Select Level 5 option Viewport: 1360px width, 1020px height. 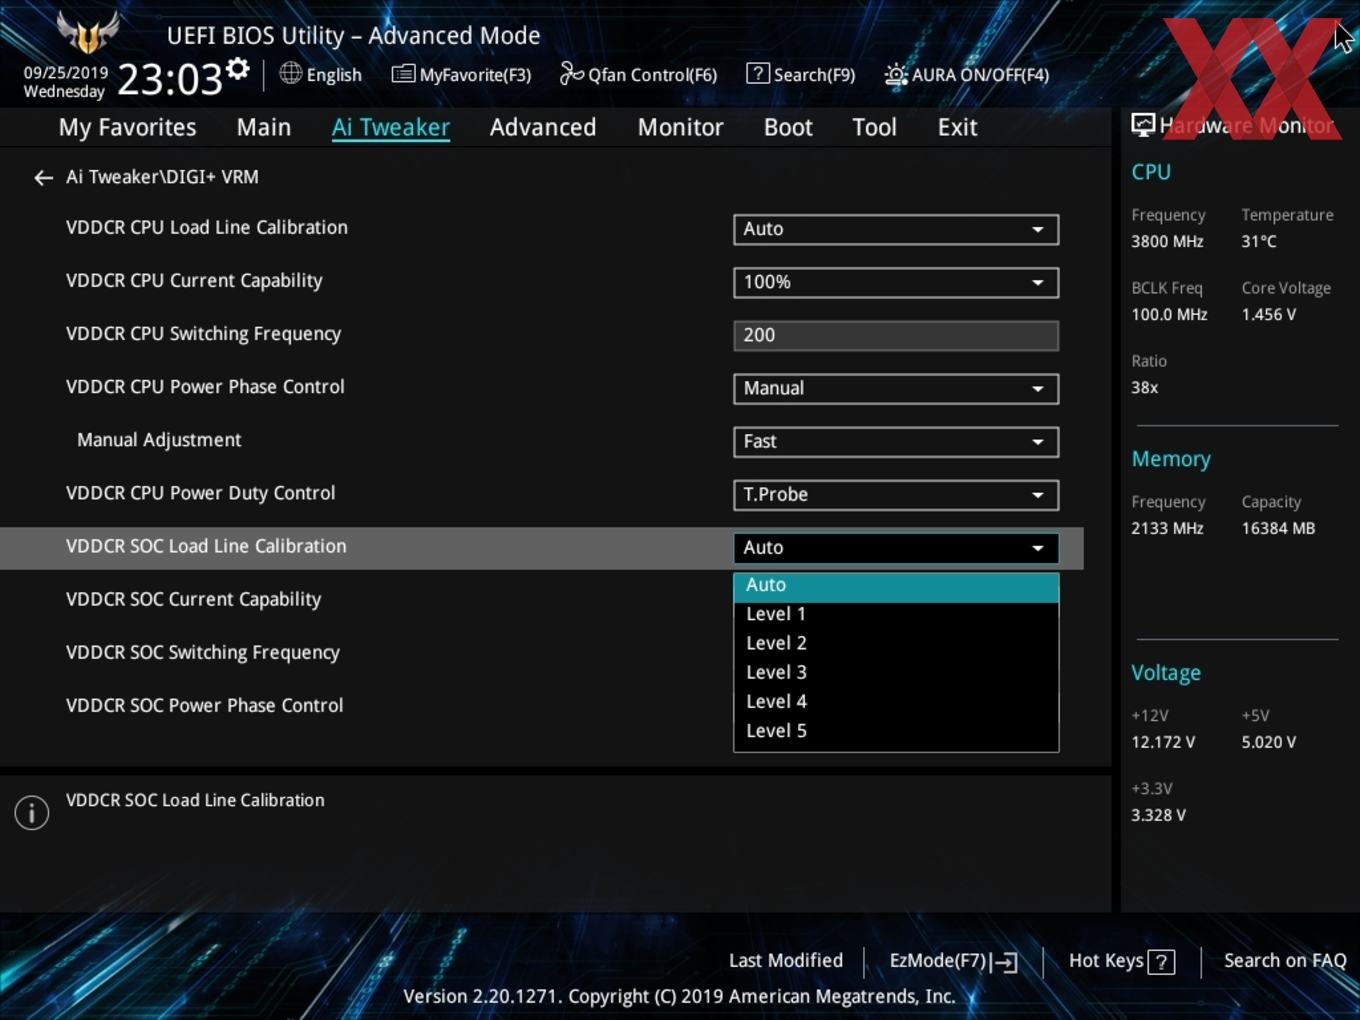click(896, 731)
